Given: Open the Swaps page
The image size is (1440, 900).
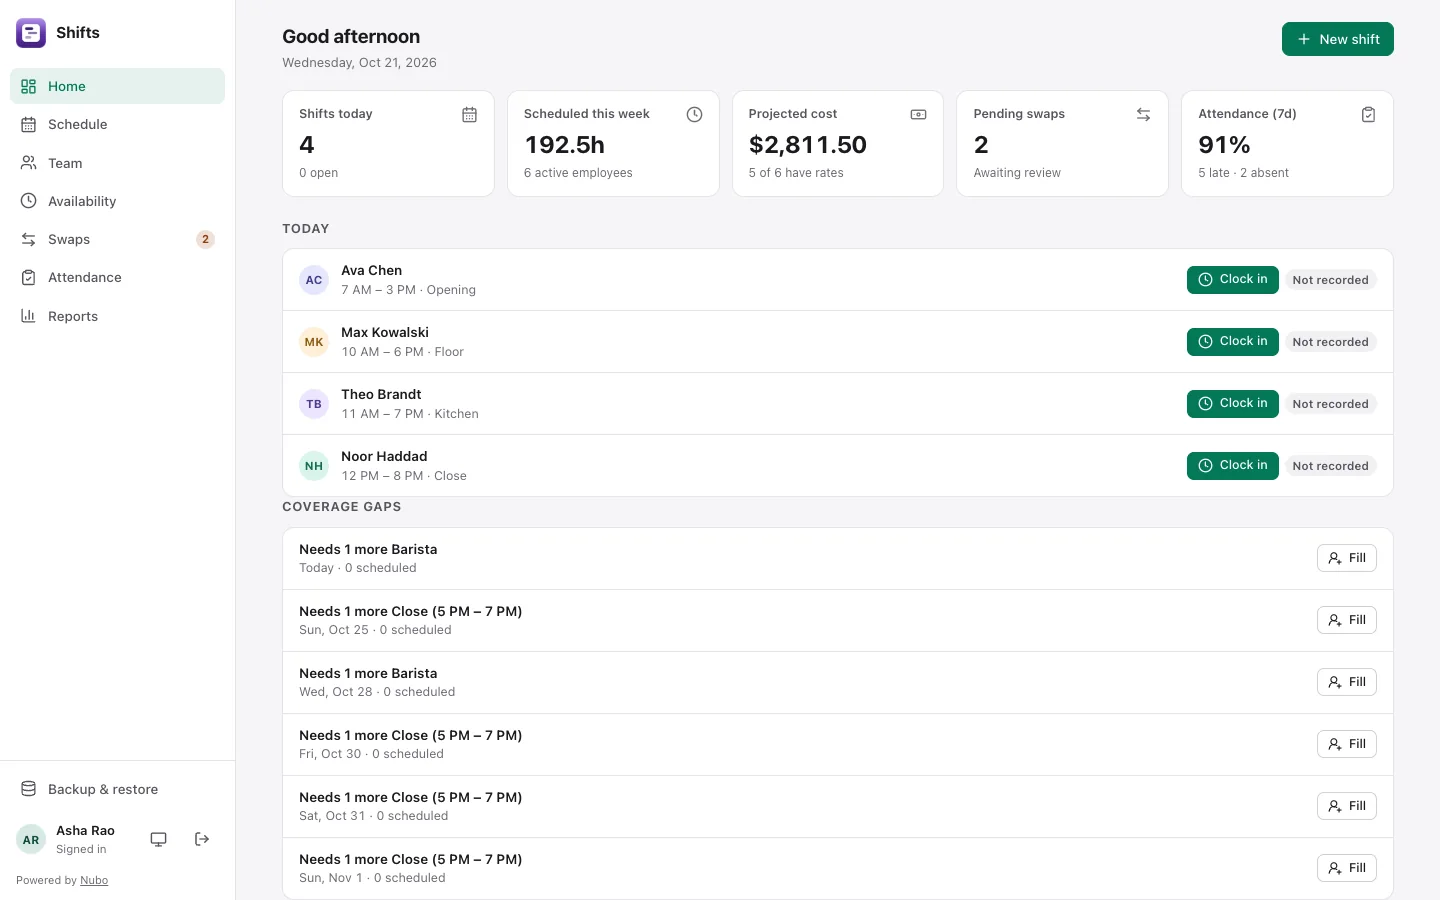Looking at the screenshot, I should 117,239.
